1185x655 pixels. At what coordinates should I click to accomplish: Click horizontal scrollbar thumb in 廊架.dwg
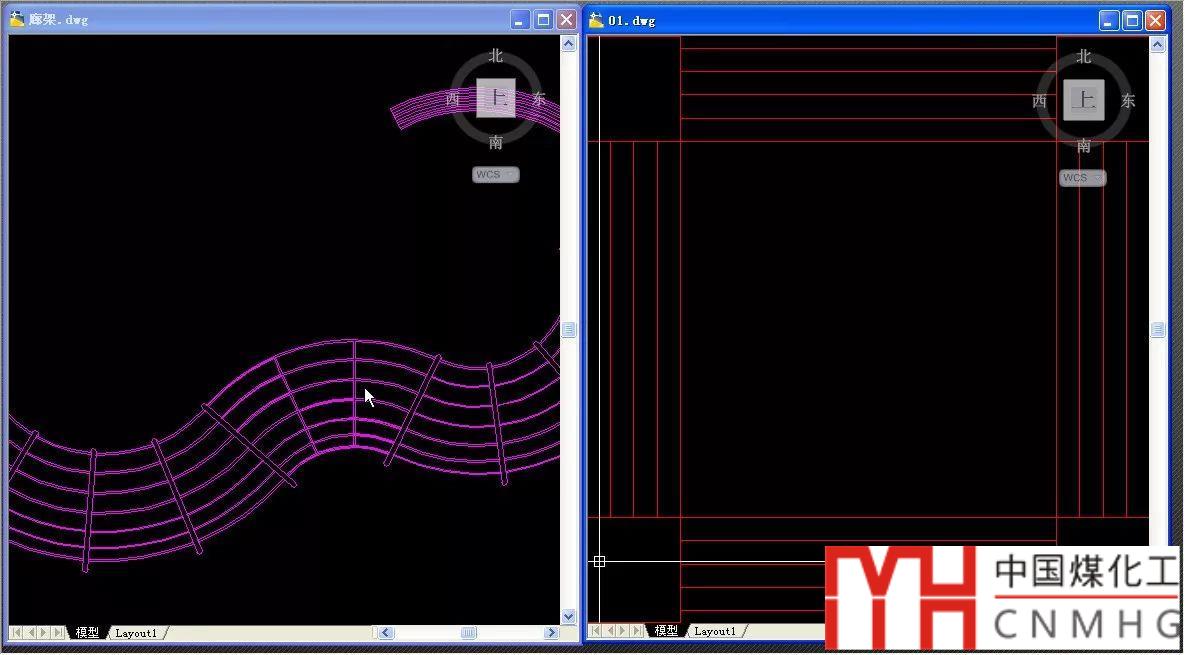tap(468, 633)
